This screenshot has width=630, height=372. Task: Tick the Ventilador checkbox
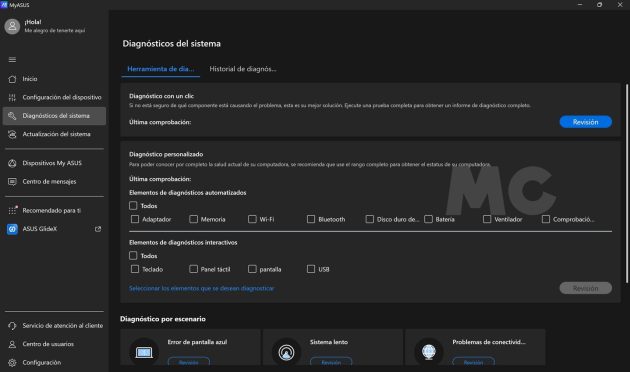pyautogui.click(x=487, y=219)
